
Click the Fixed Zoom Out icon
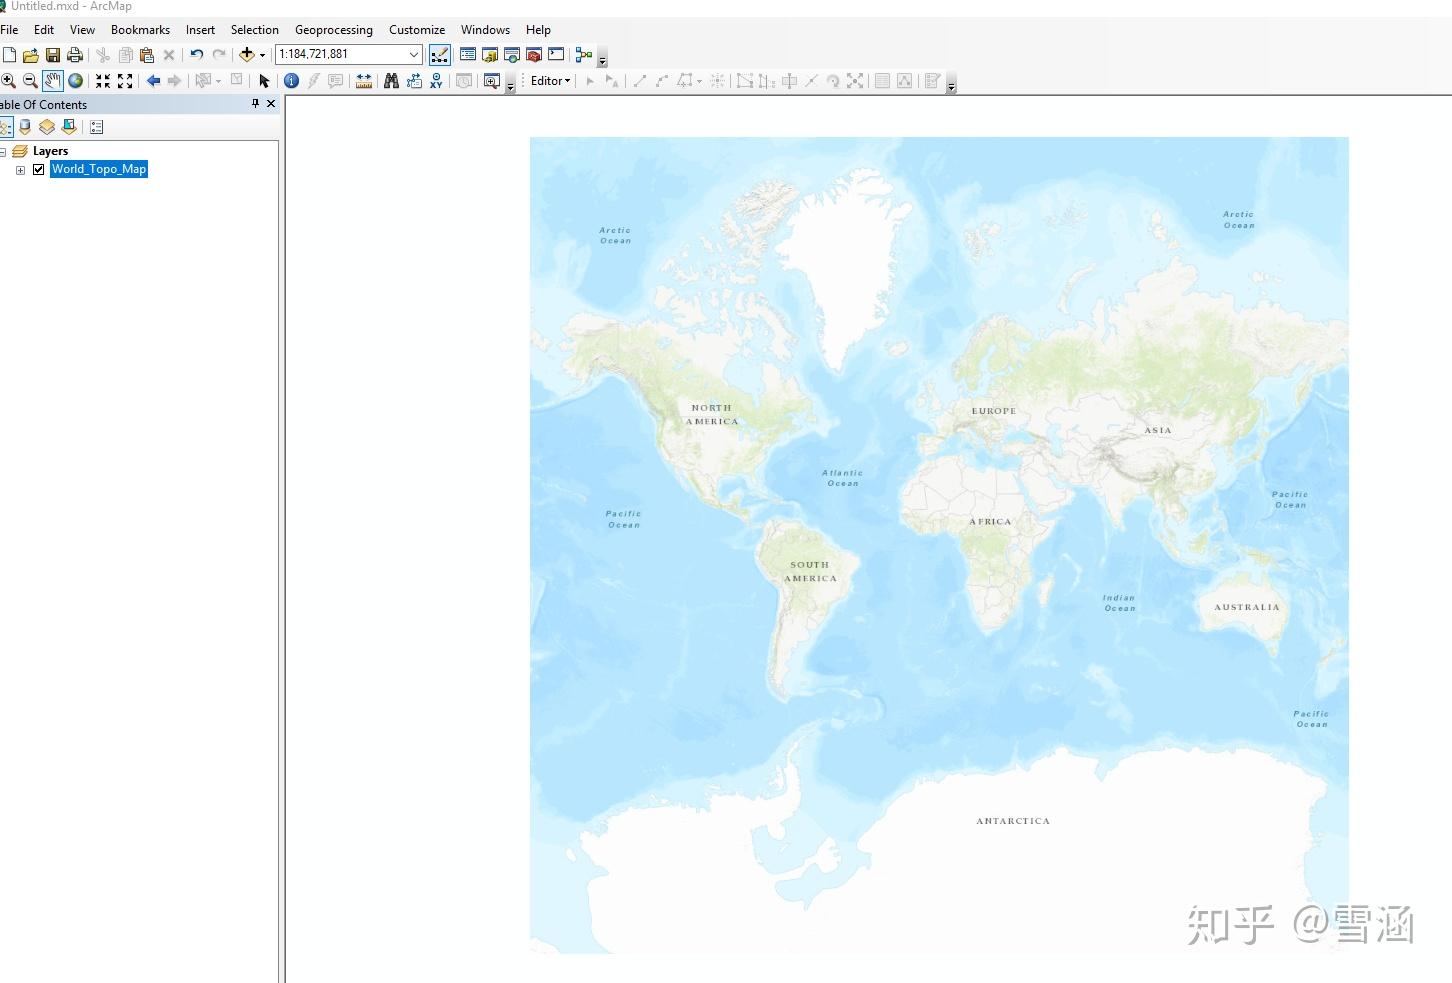tap(125, 81)
